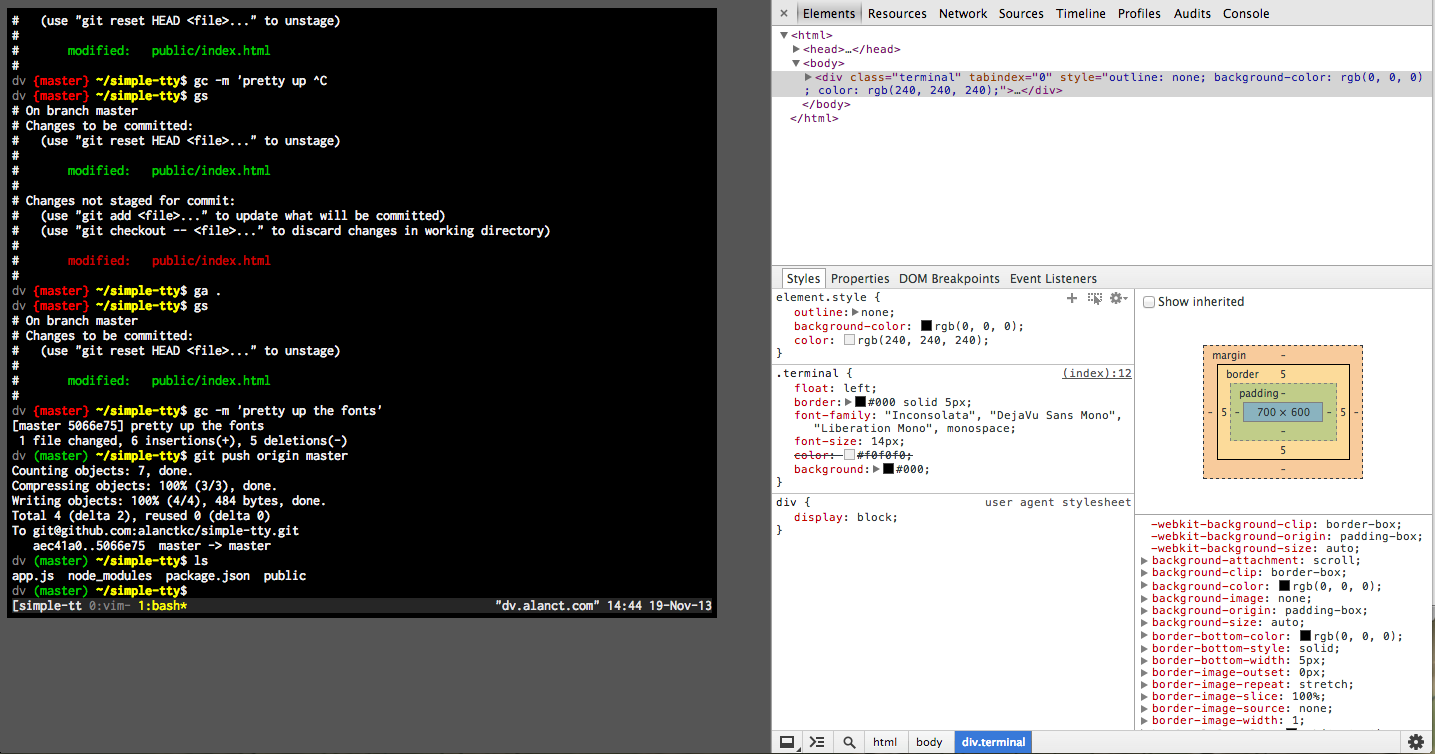The width and height of the screenshot is (1435, 754).
Task: Click element.style color rgb(240, 240, 240) swatch
Action: point(850,340)
